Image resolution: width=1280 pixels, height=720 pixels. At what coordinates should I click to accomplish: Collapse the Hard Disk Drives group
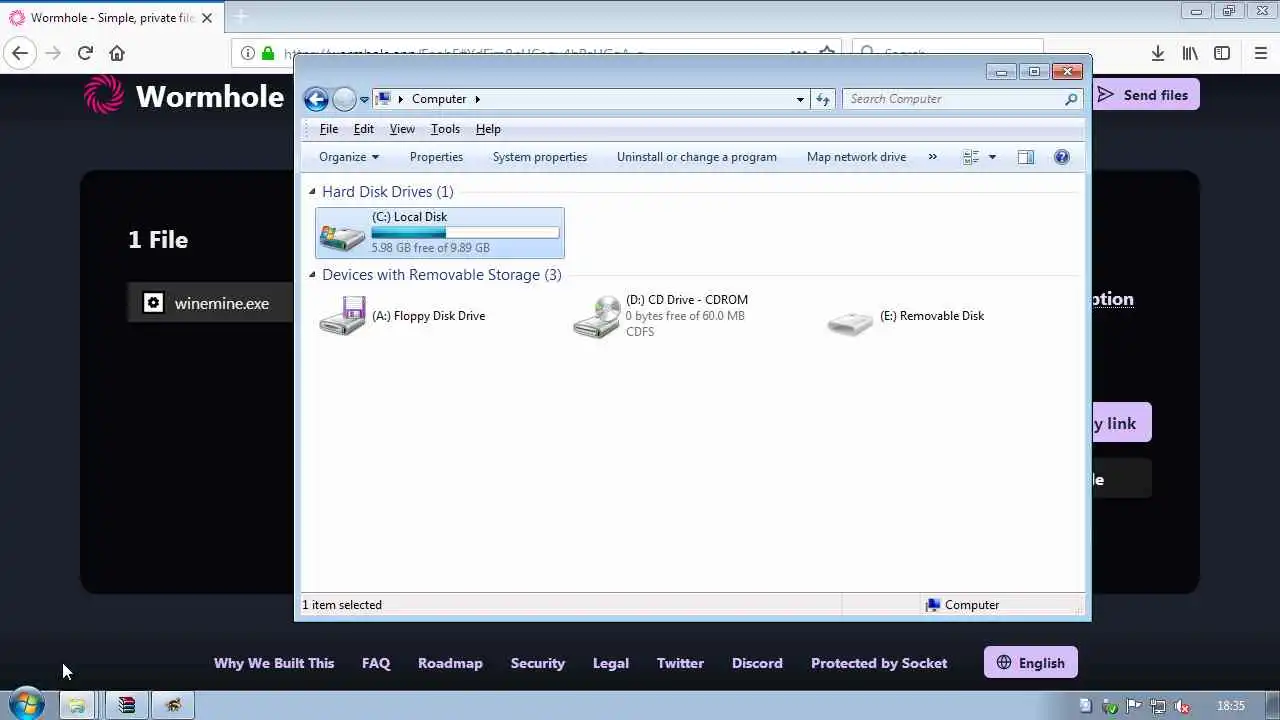pyautogui.click(x=312, y=191)
